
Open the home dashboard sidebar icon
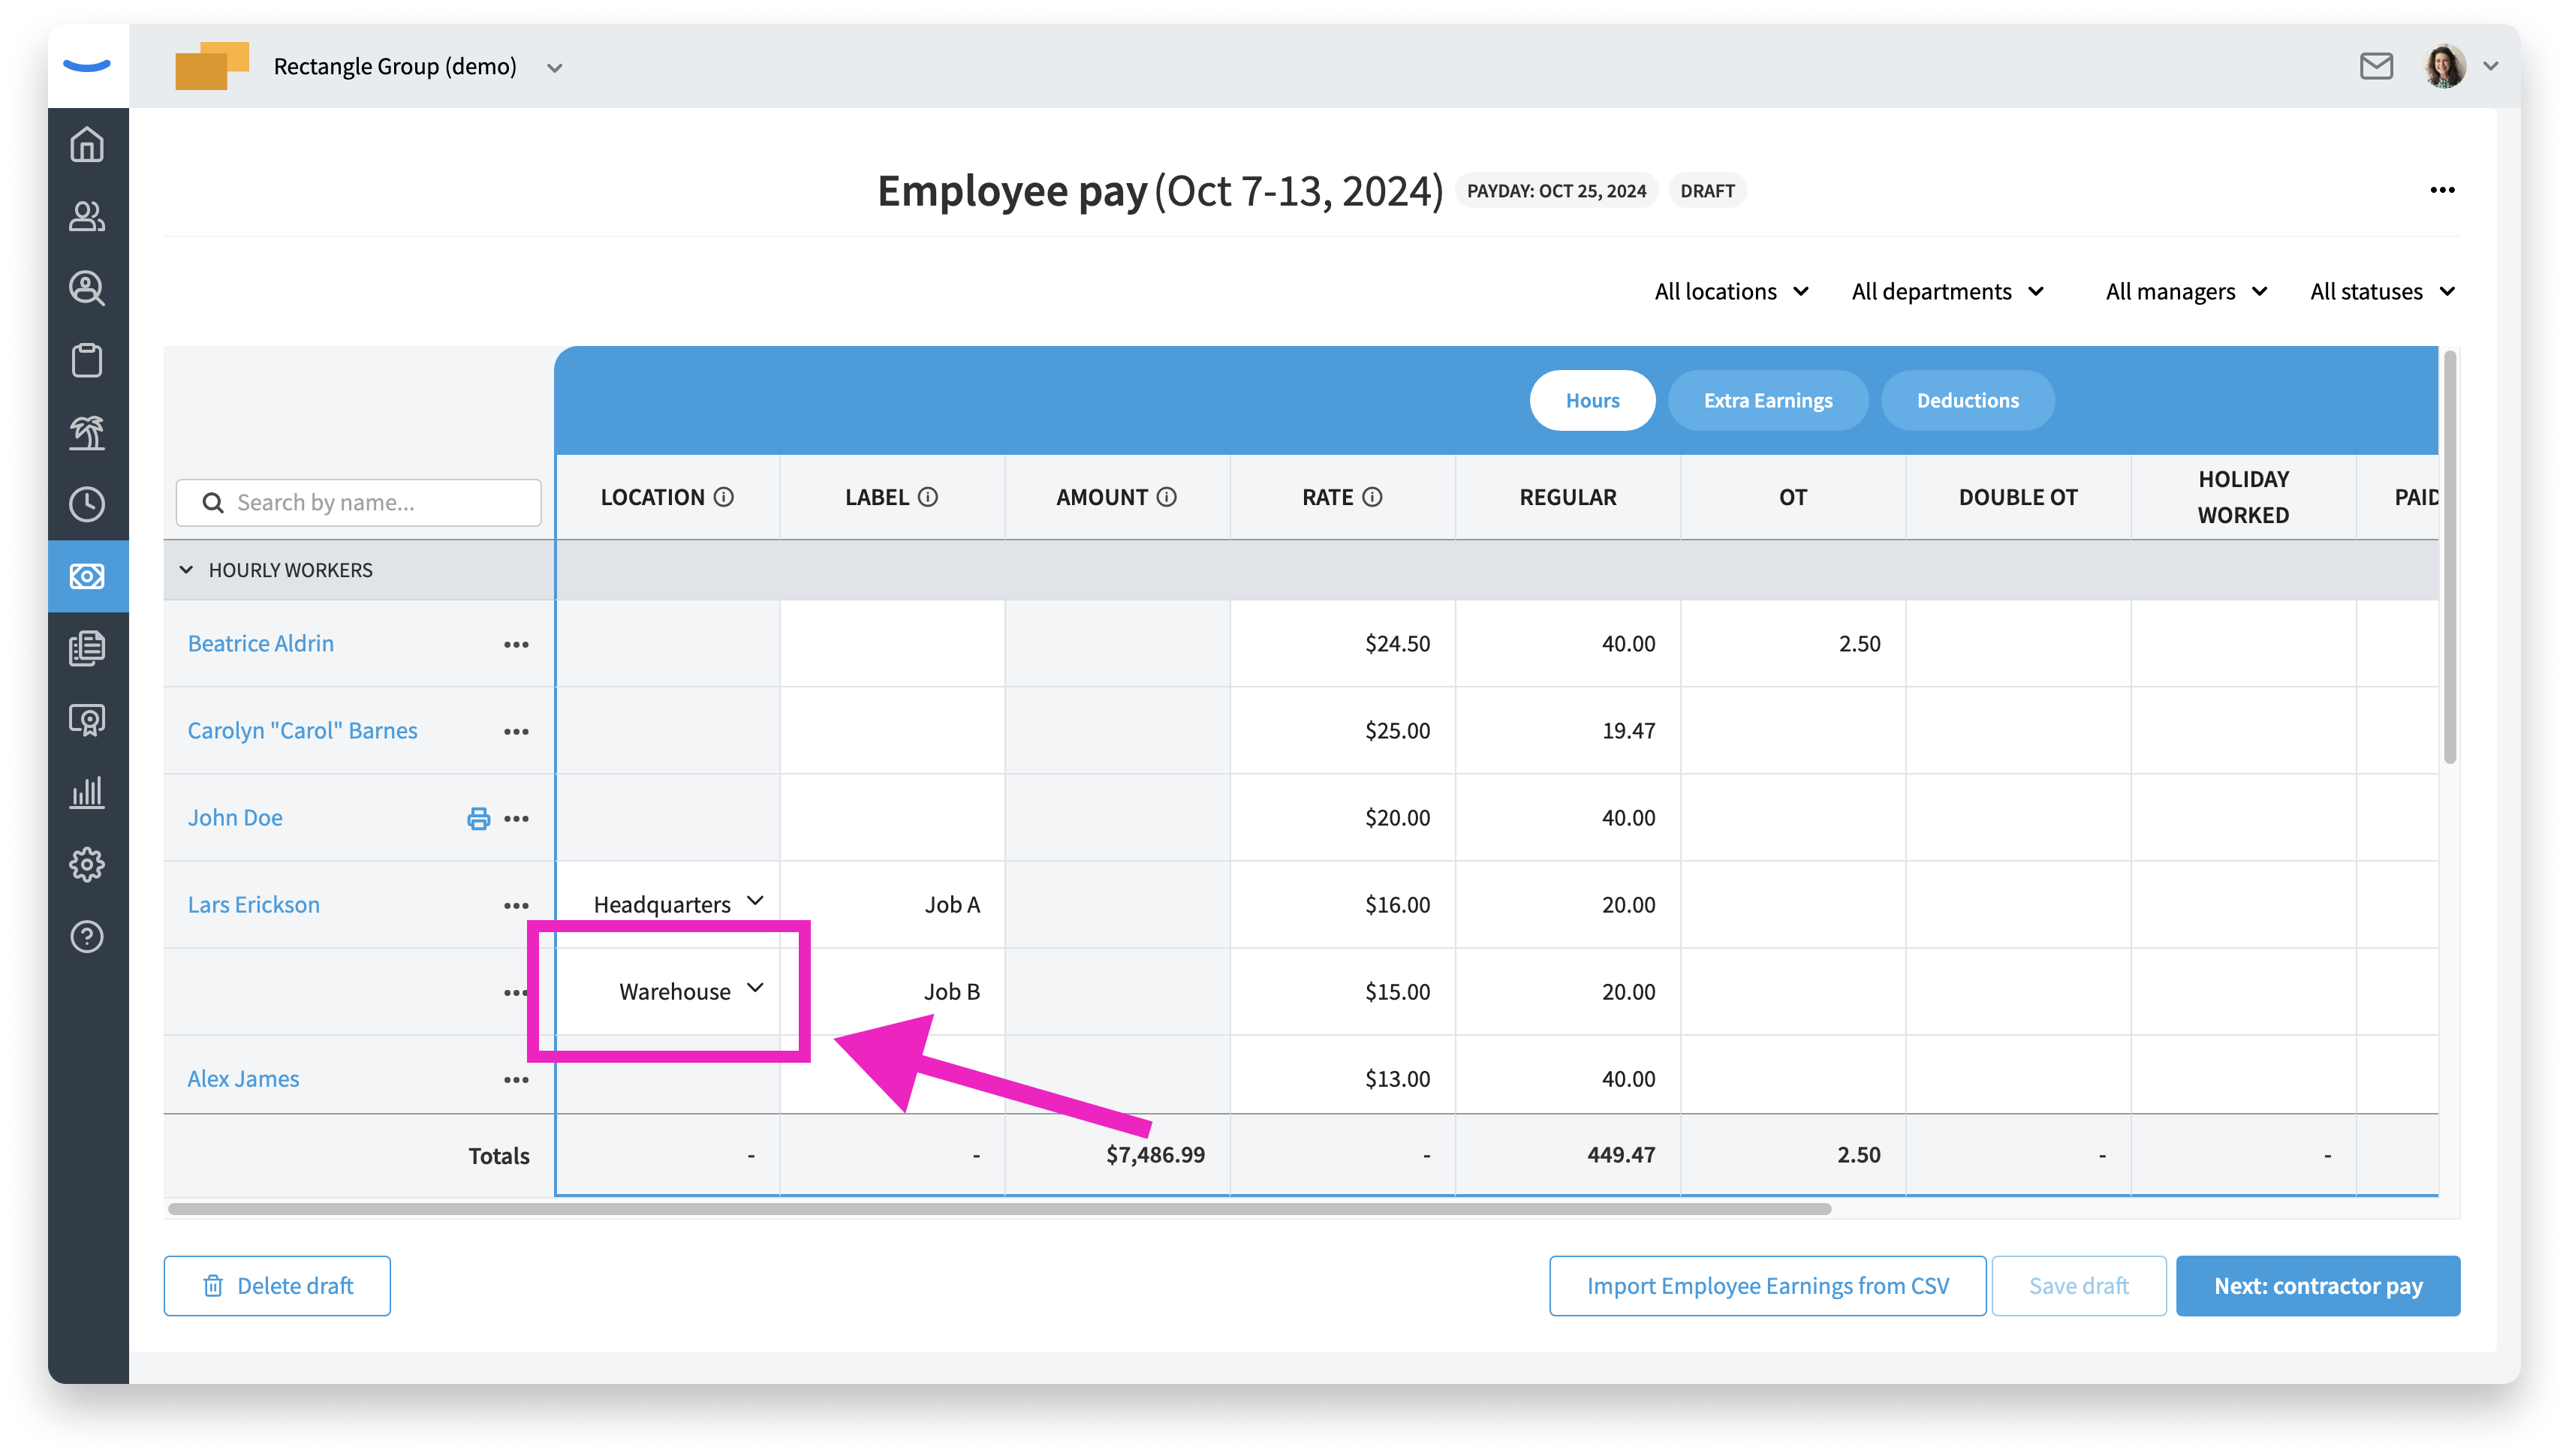[x=87, y=145]
